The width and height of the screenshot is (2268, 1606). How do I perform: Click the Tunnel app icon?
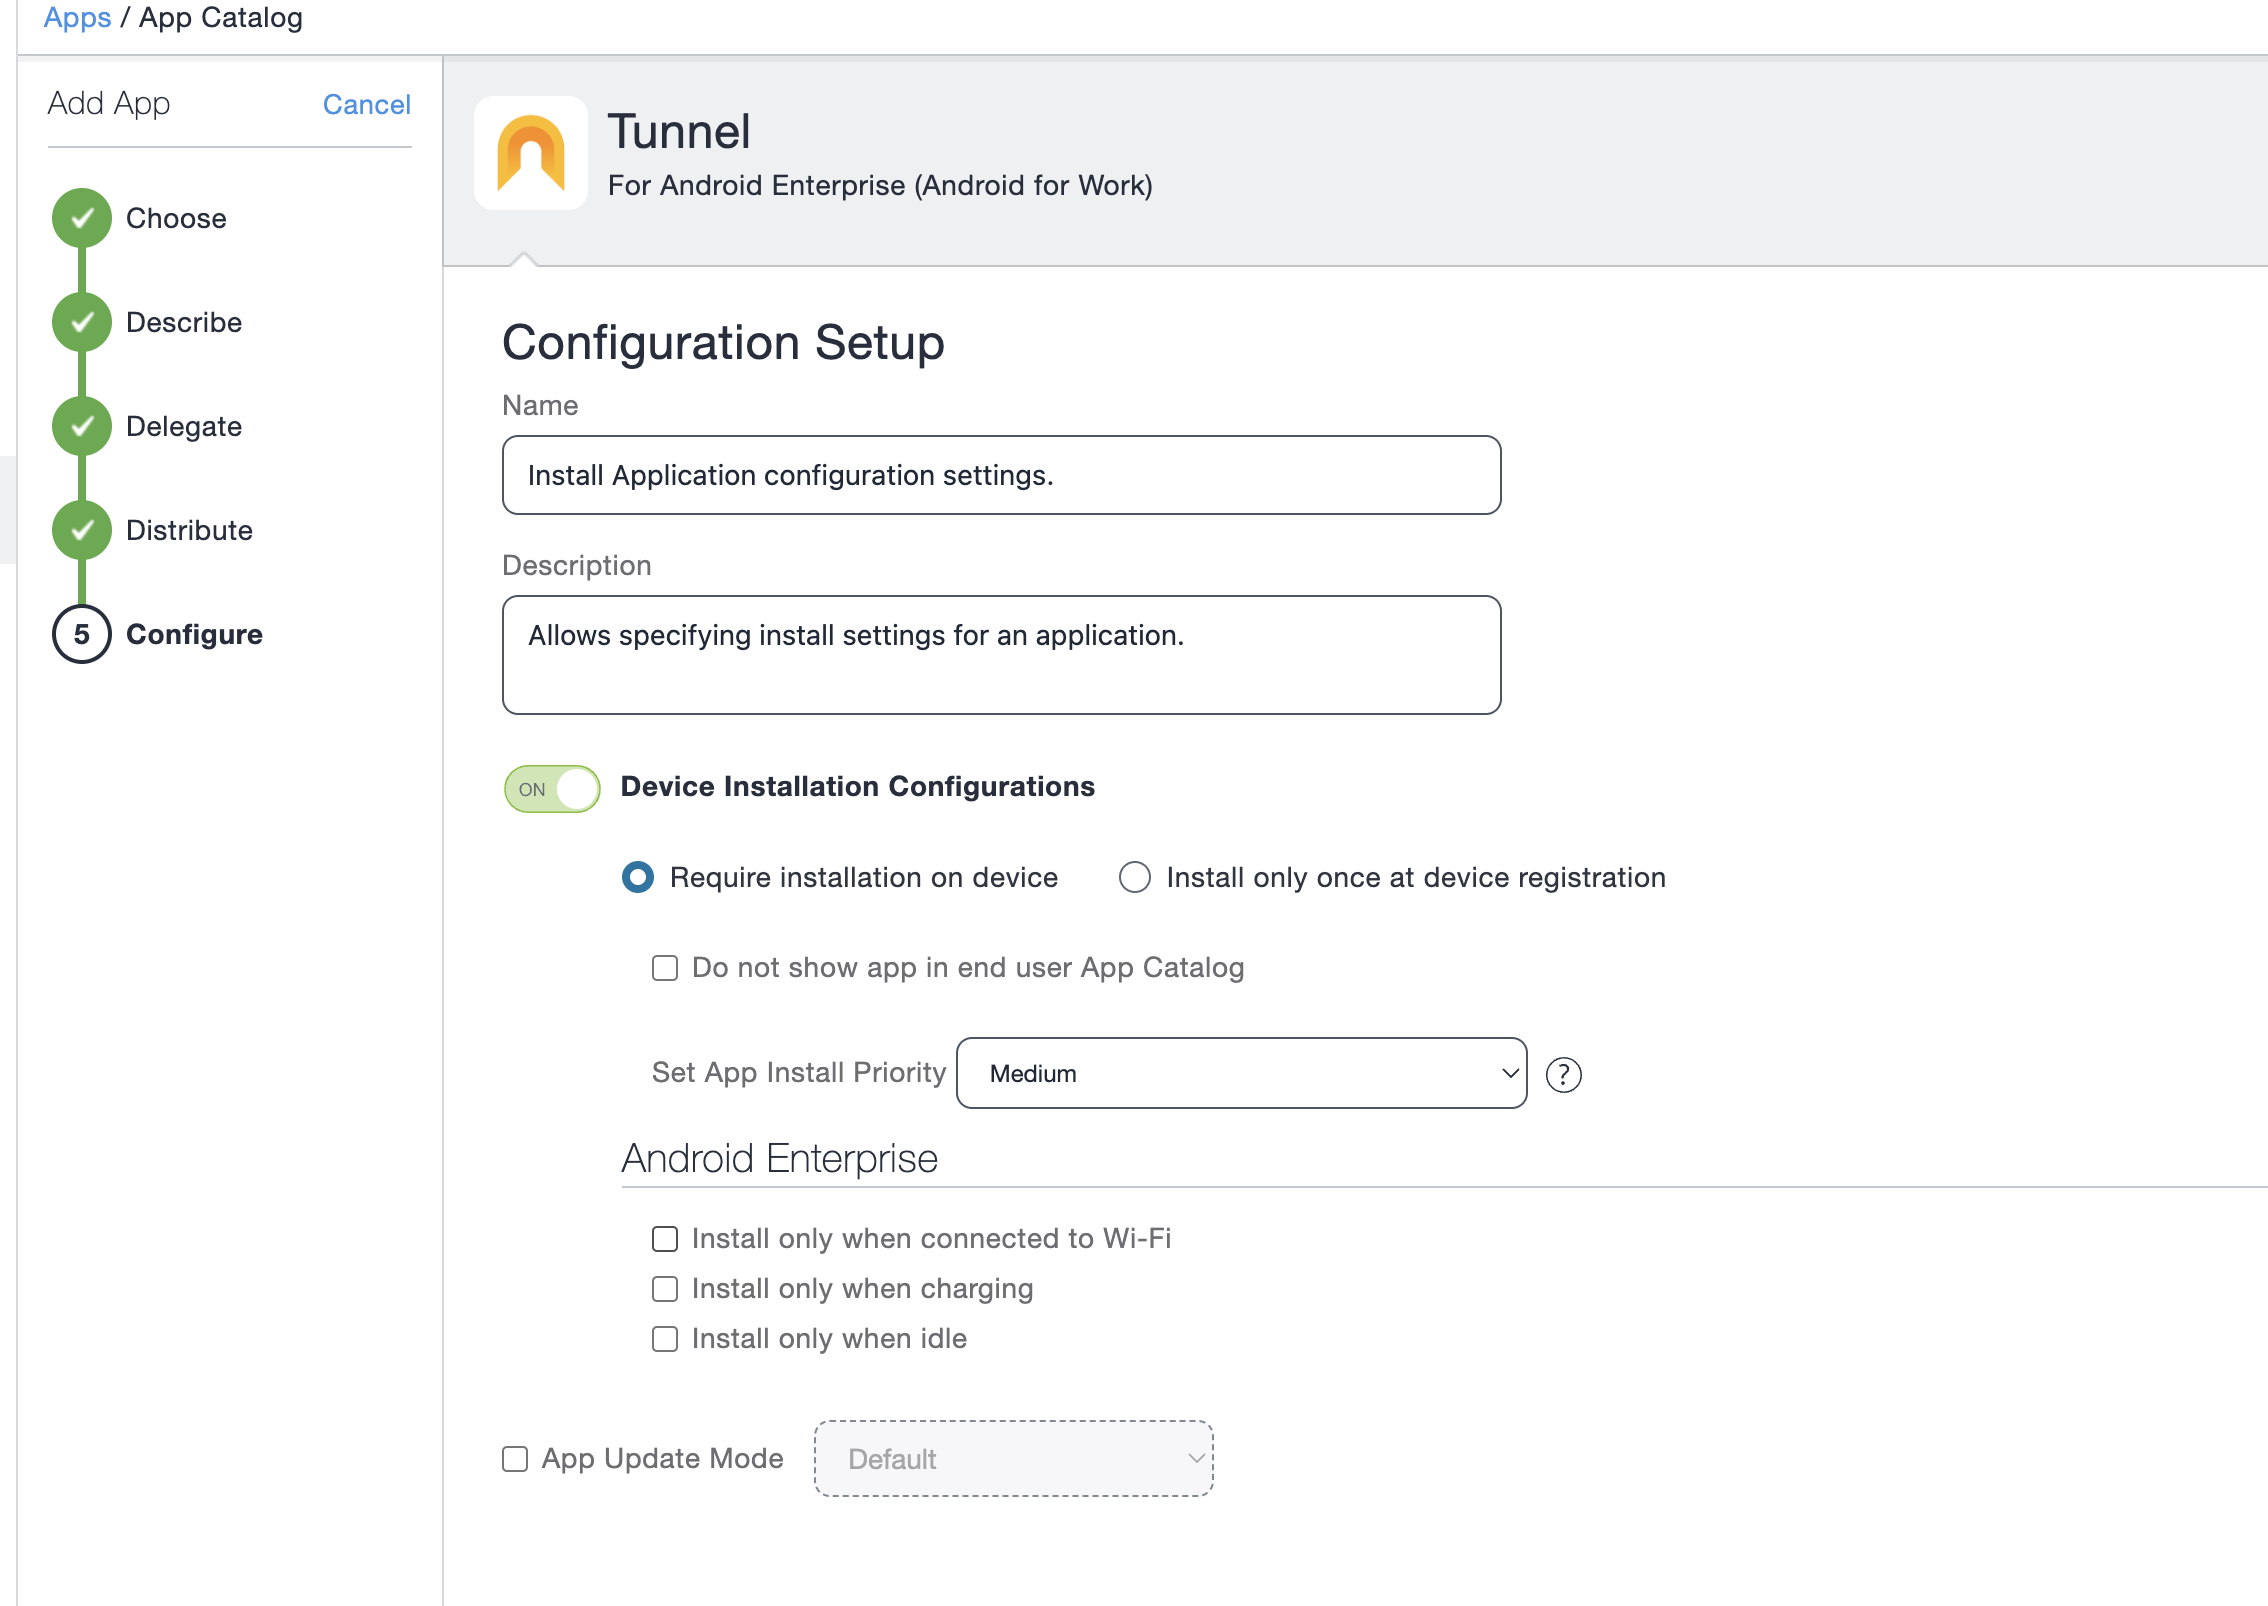[531, 152]
